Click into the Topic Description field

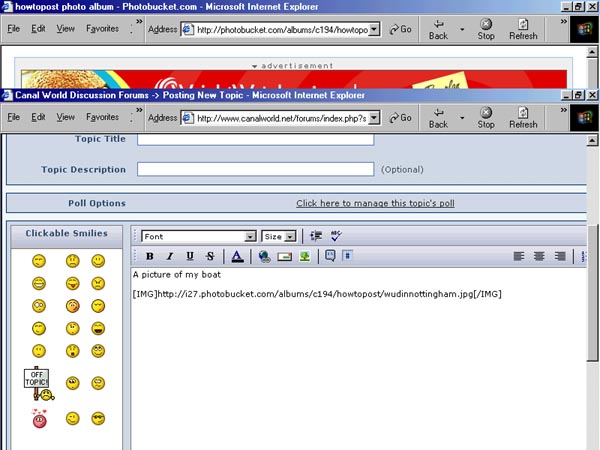255,169
